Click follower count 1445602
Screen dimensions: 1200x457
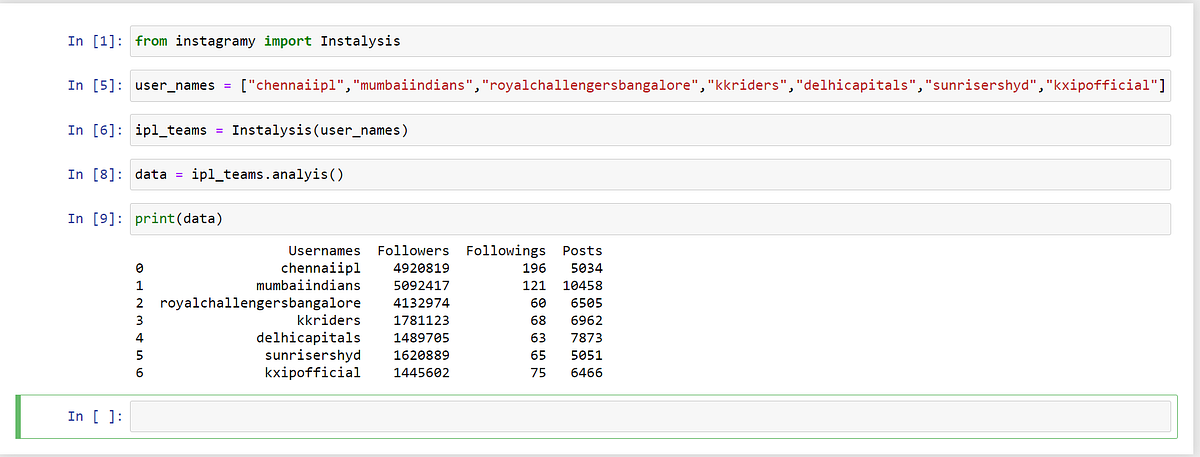[421, 373]
